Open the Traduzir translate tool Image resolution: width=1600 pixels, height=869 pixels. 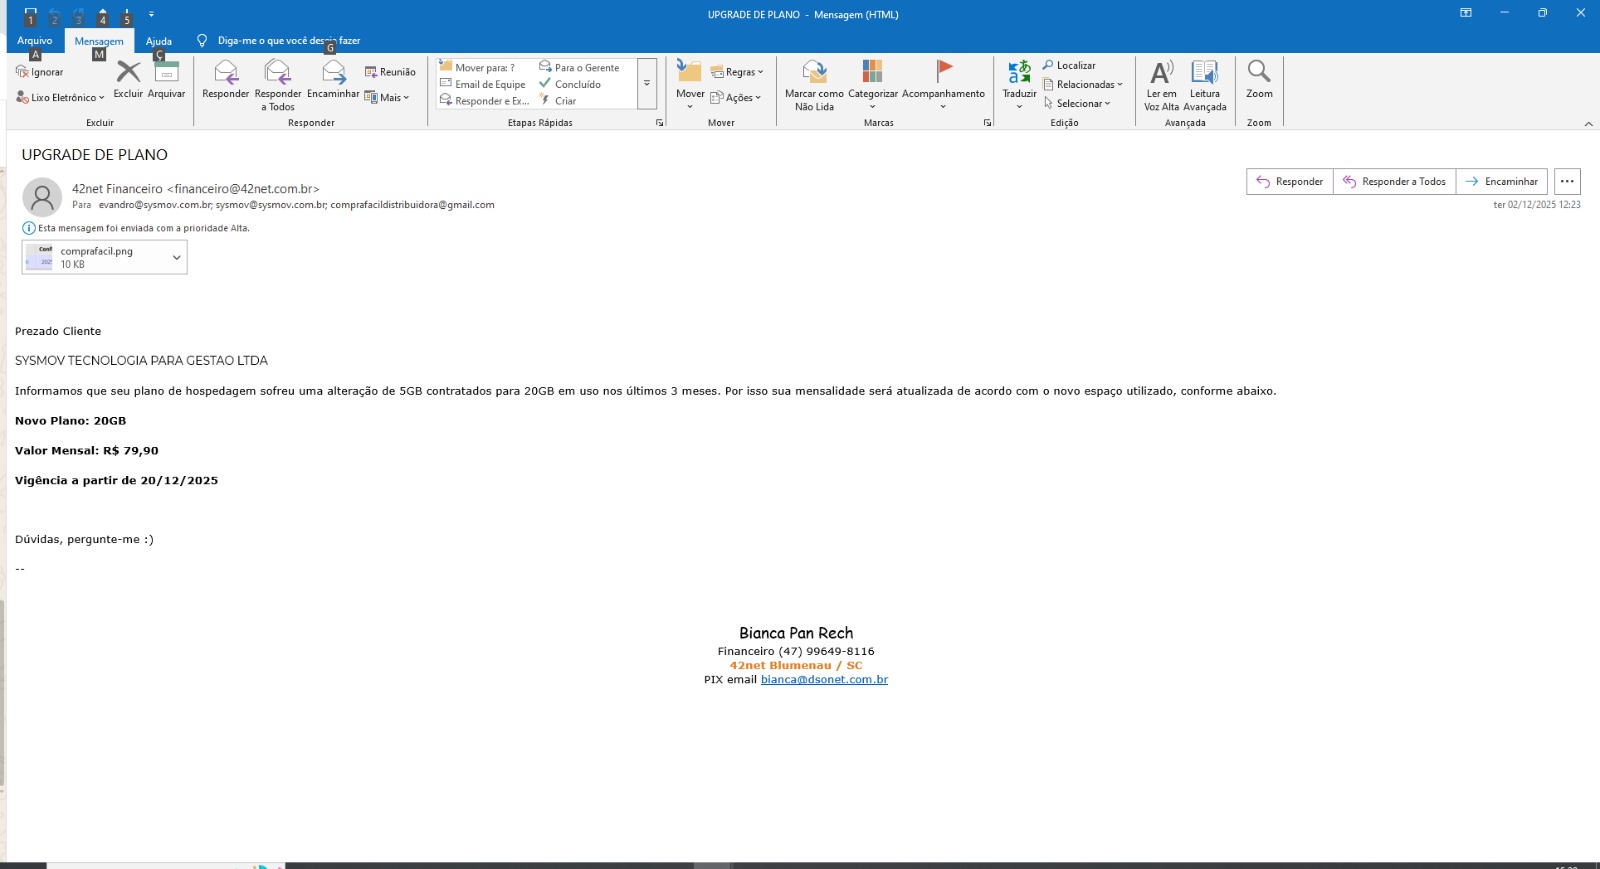[x=1019, y=73]
